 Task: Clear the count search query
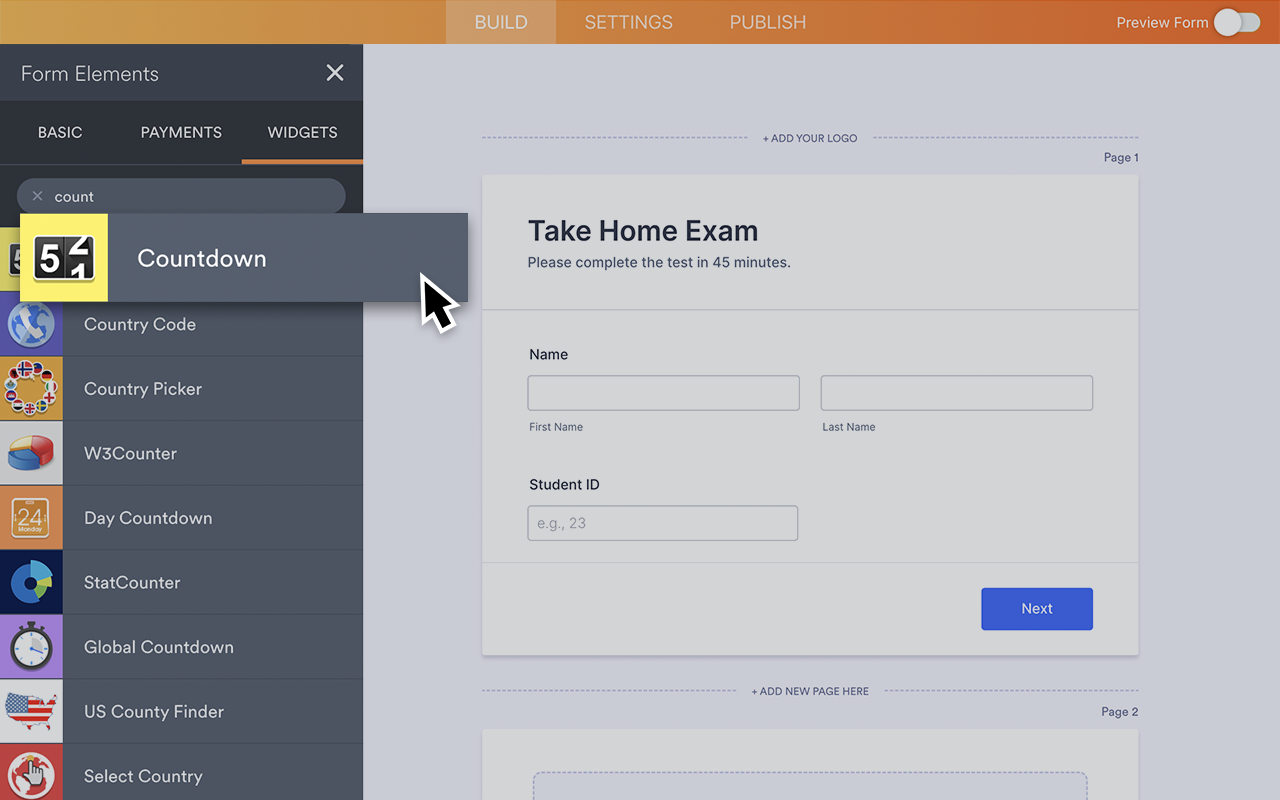tap(37, 196)
